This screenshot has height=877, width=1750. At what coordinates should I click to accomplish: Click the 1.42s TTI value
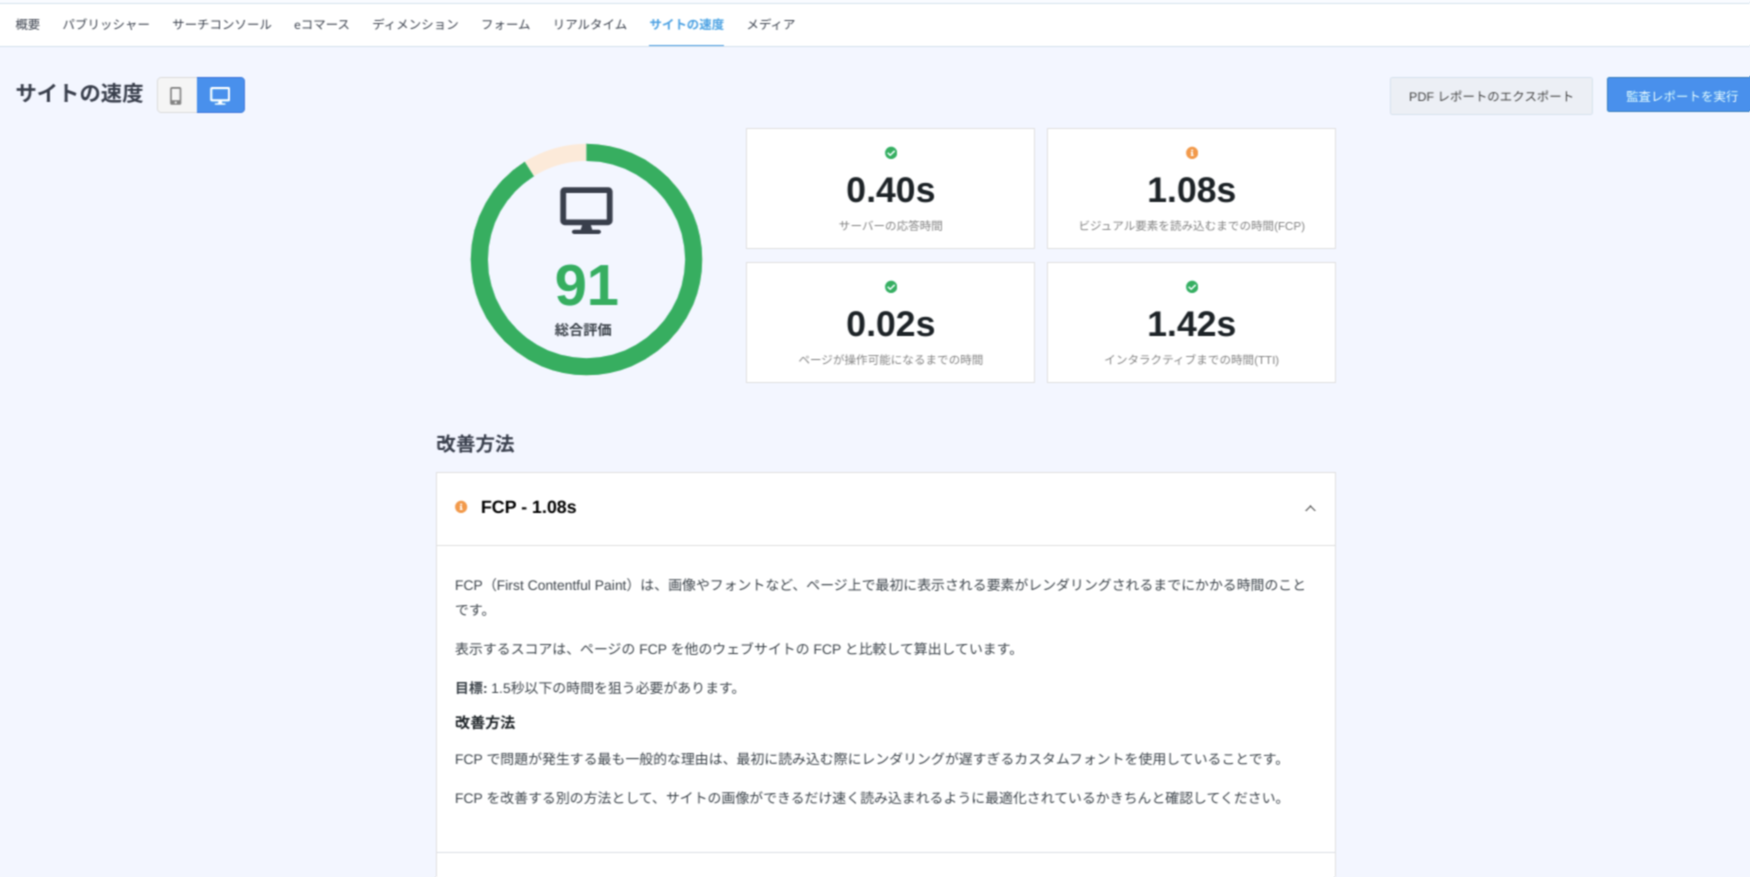coord(1191,324)
